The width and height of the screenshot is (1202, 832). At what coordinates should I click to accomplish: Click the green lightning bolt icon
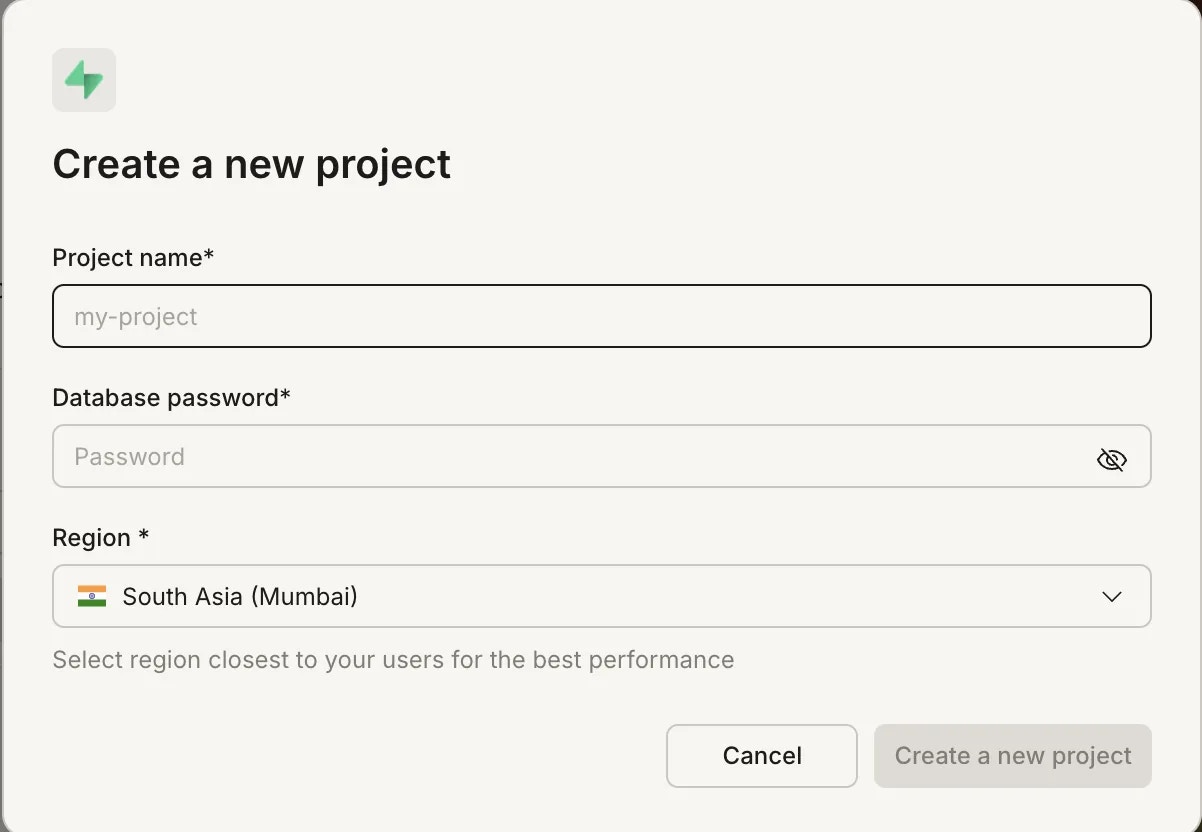pos(84,80)
